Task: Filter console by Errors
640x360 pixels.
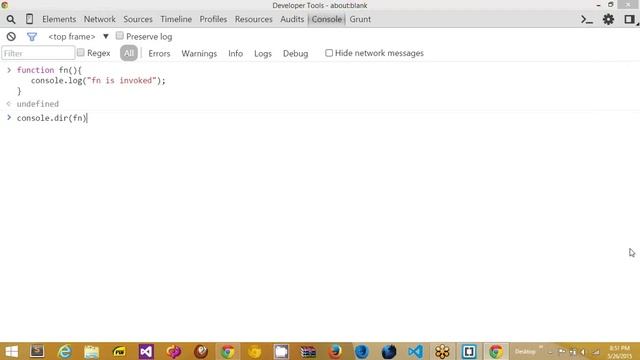Action: click(159, 53)
